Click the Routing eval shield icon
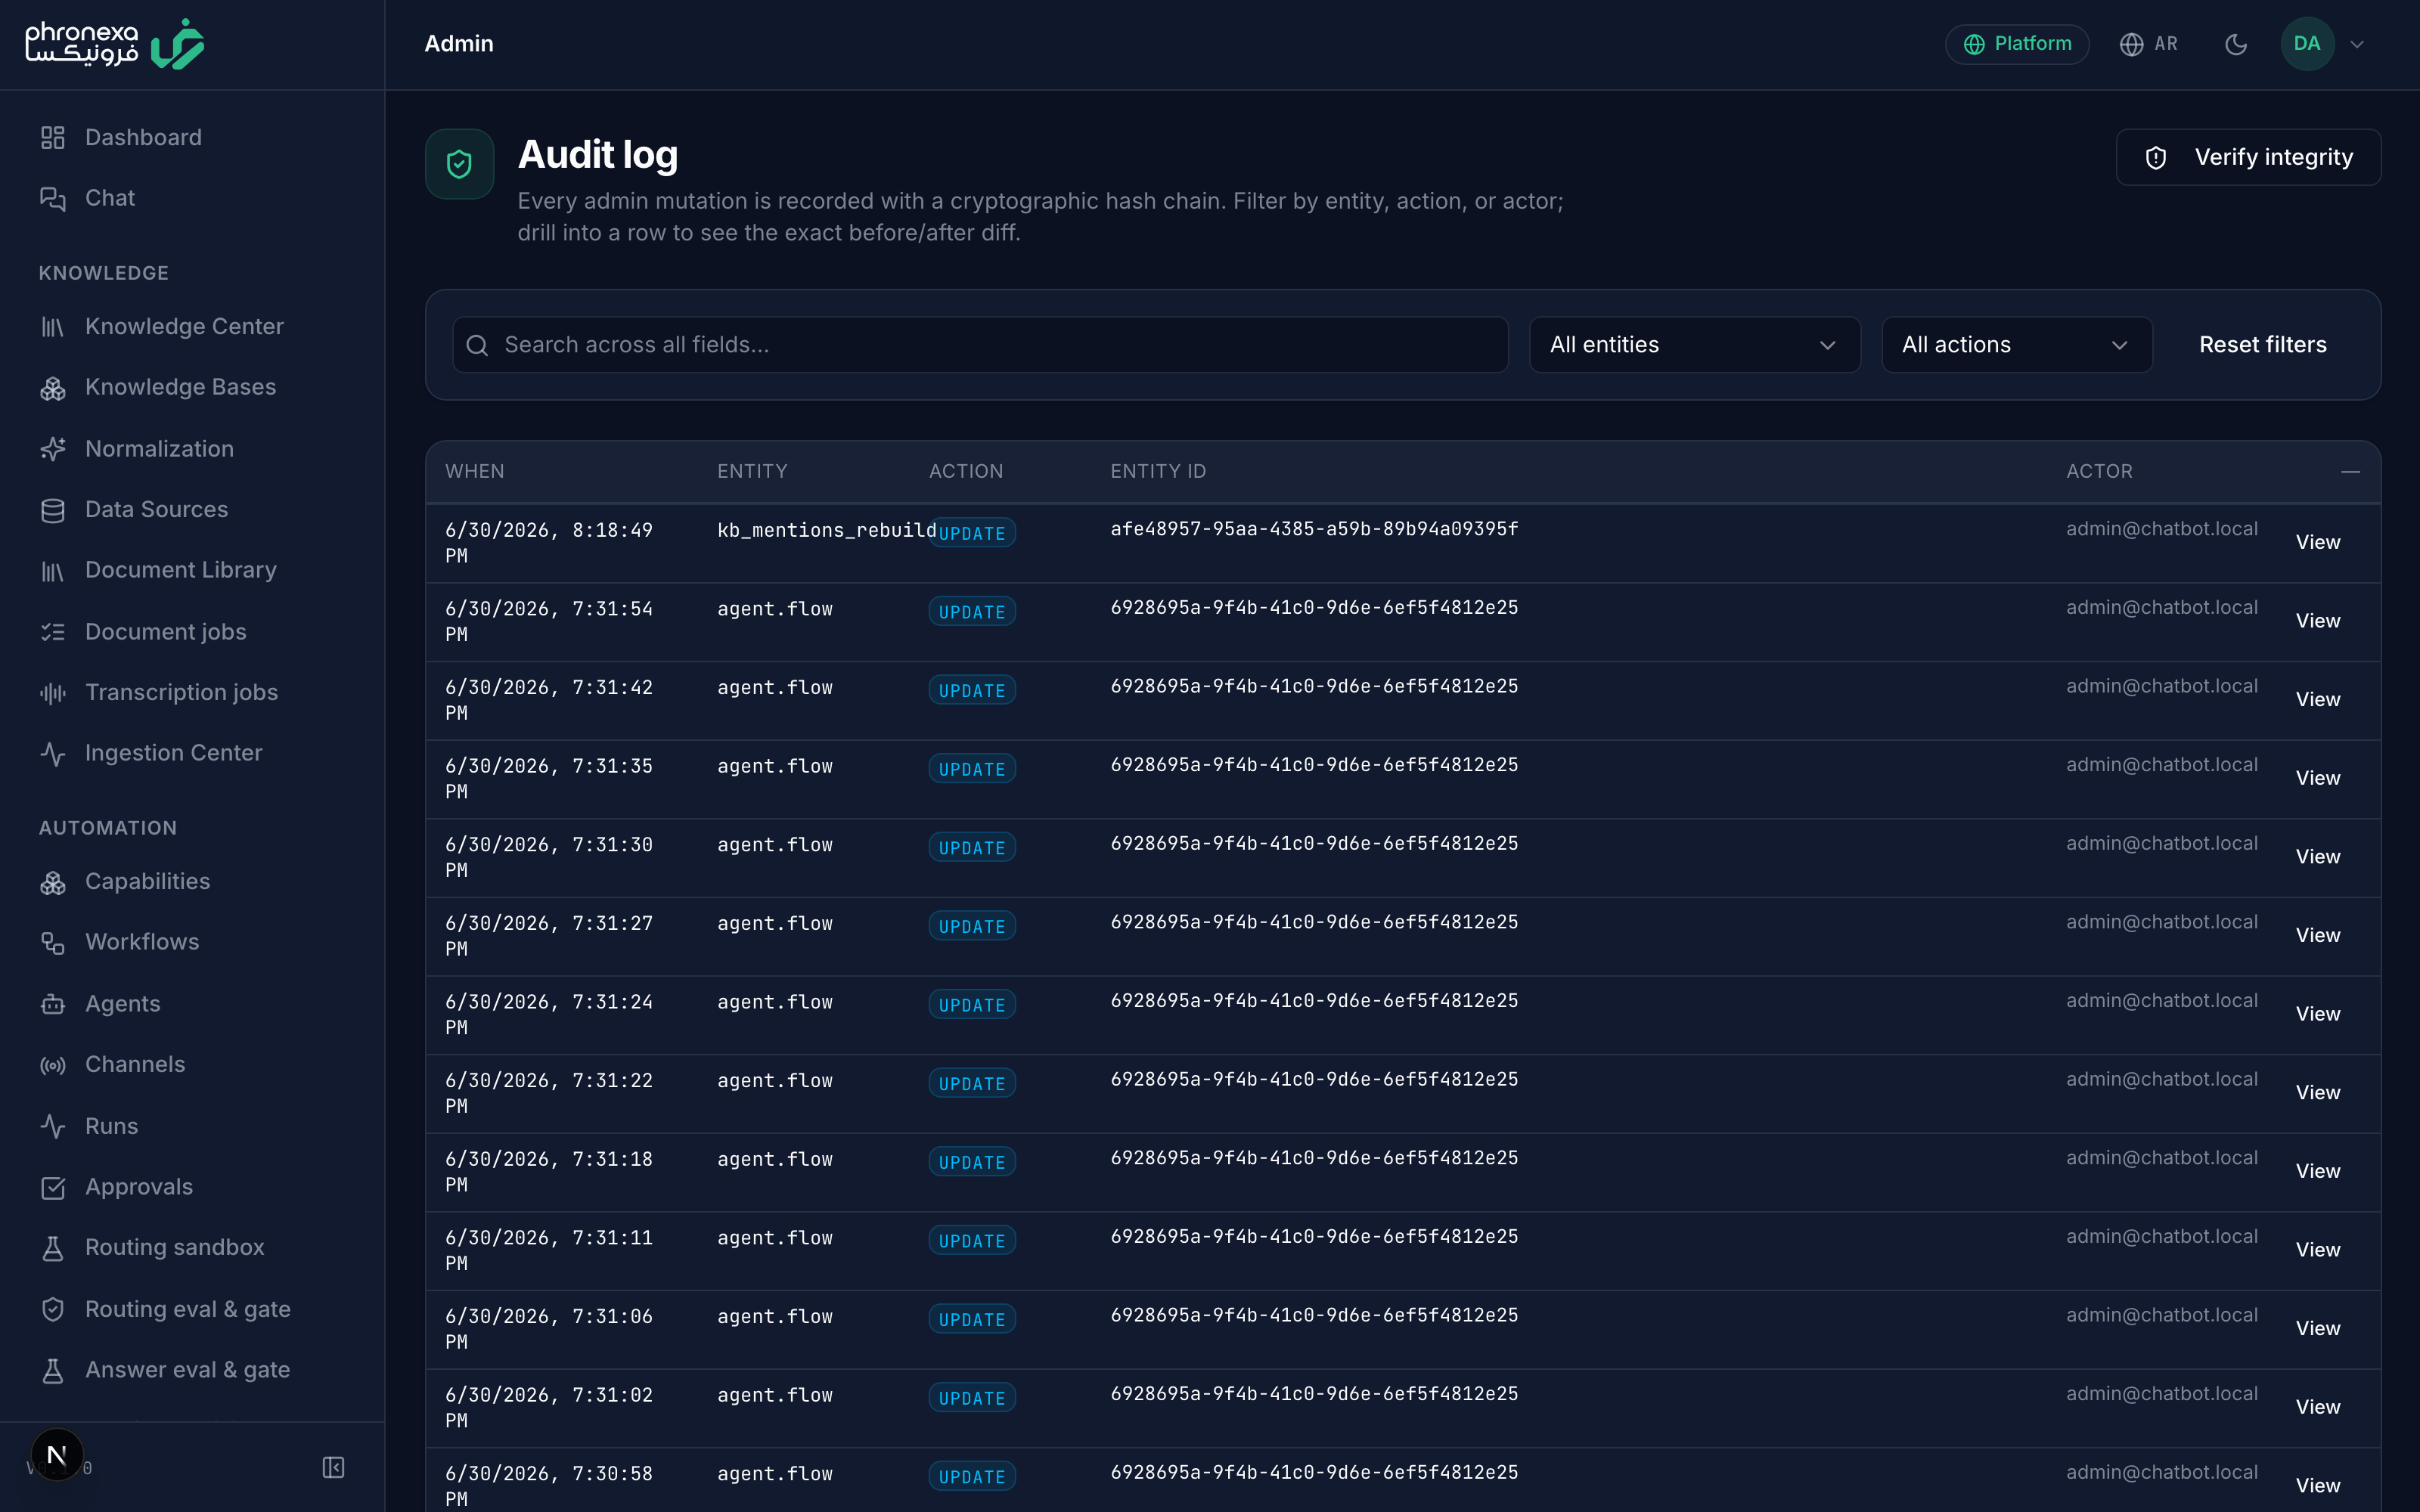The image size is (2420, 1512). (53, 1309)
